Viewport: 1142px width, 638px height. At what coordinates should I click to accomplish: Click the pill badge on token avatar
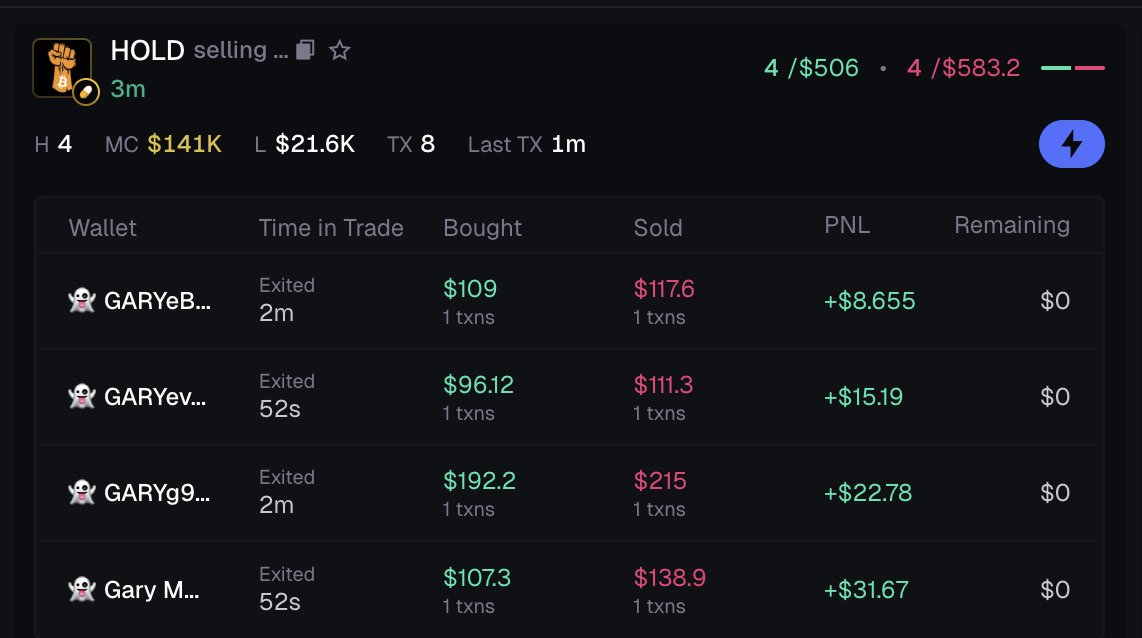pyautogui.click(x=87, y=92)
